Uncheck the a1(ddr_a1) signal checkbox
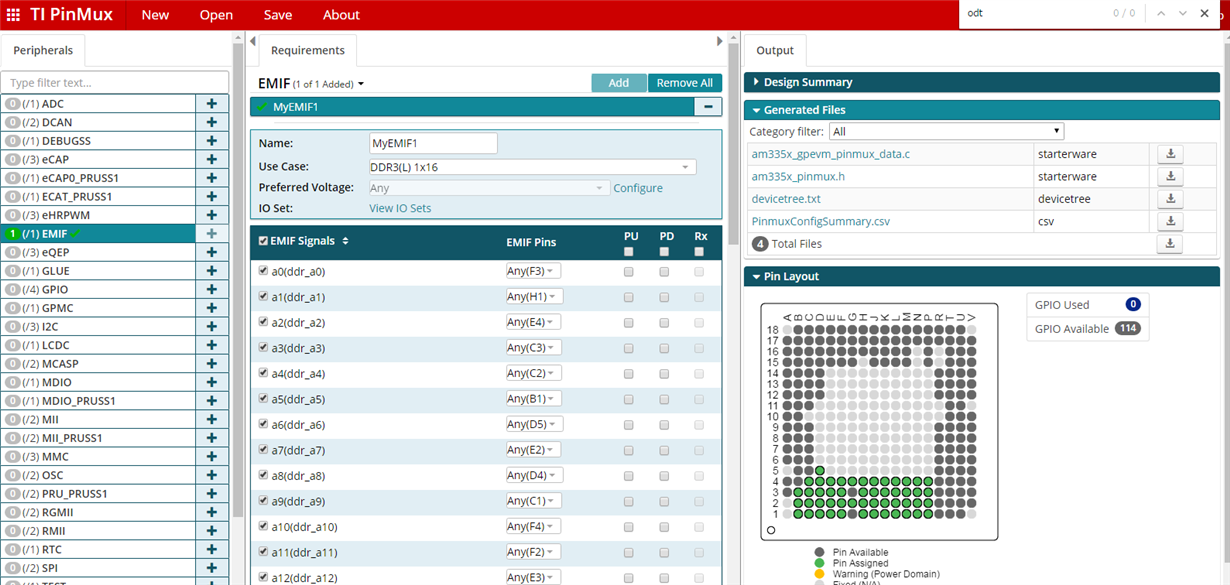The height and width of the screenshot is (585, 1230). click(x=263, y=296)
